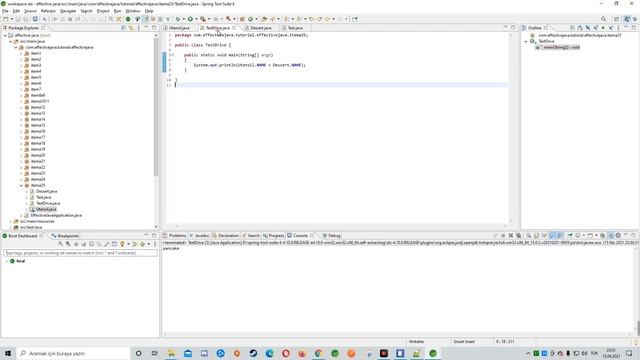The height and width of the screenshot is (360, 640).
Task: Switch to the Dessert.java editor tab
Action: (x=260, y=28)
